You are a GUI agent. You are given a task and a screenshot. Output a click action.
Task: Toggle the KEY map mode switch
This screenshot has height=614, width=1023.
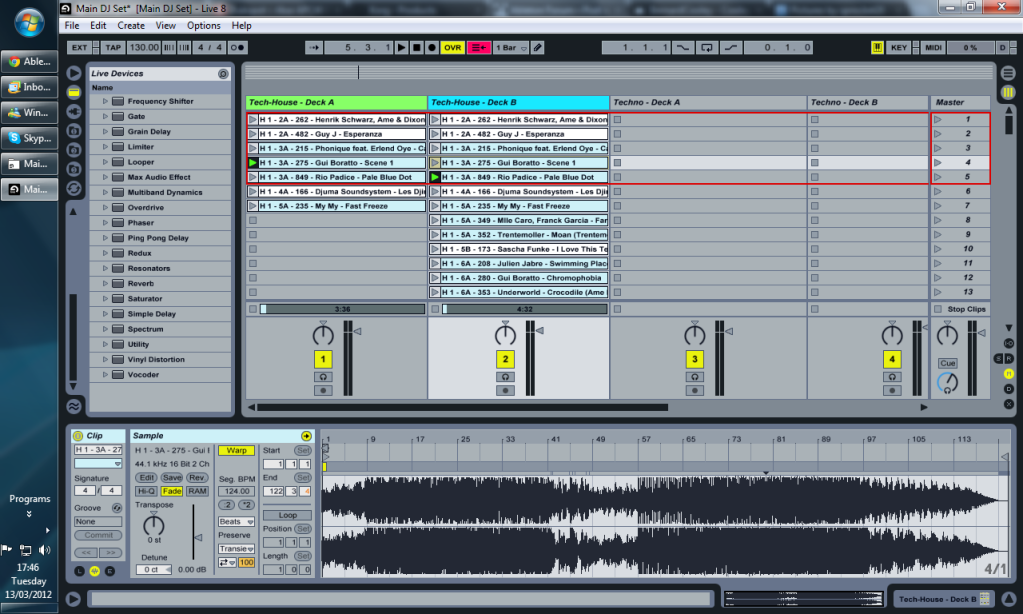tap(898, 48)
